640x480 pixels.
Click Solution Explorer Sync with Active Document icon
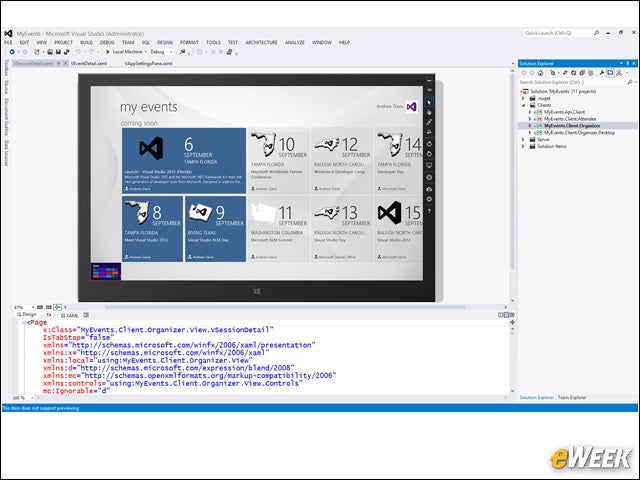click(x=565, y=73)
